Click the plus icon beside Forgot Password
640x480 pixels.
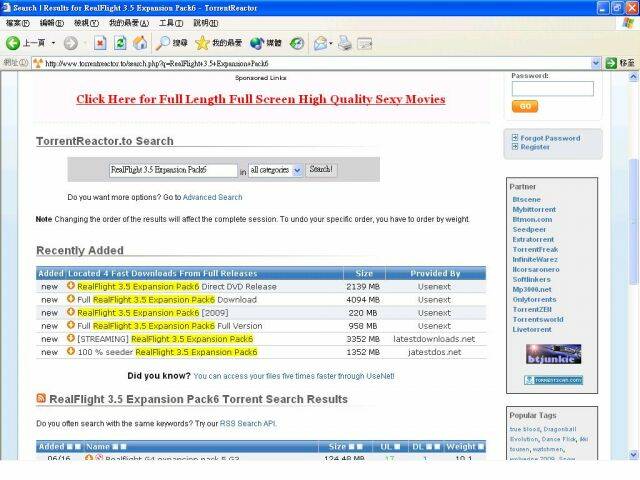515,138
